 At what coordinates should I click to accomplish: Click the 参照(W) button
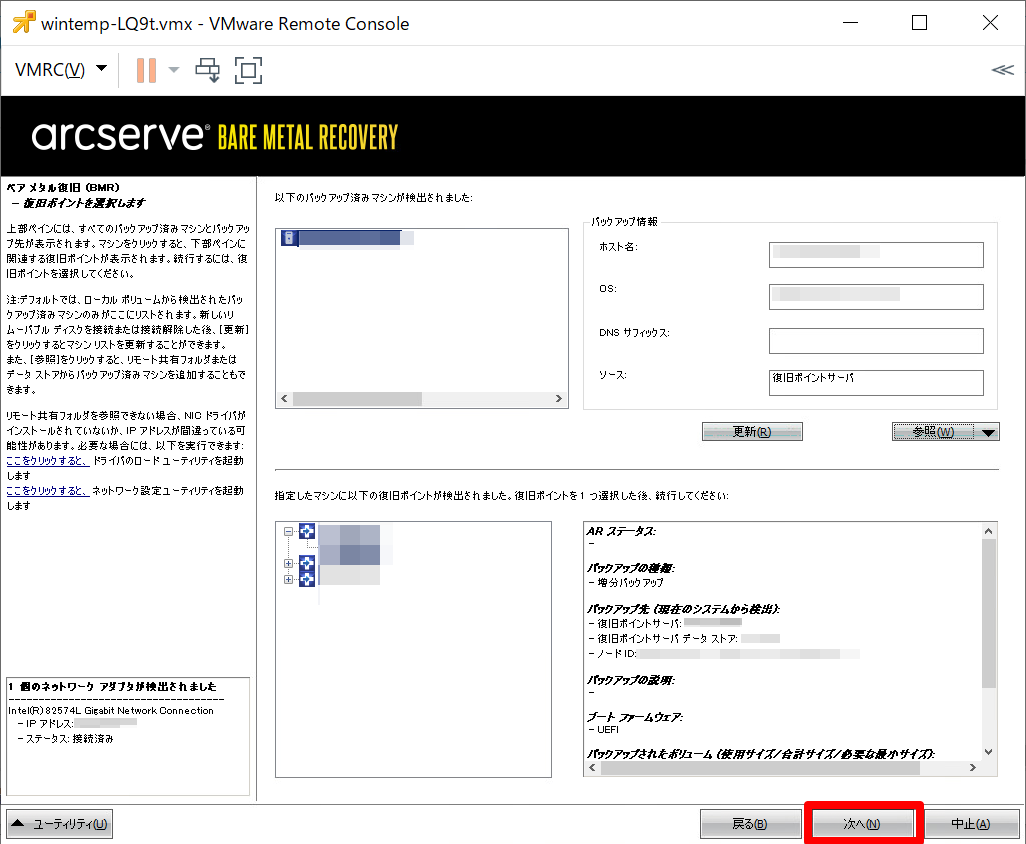click(934, 432)
